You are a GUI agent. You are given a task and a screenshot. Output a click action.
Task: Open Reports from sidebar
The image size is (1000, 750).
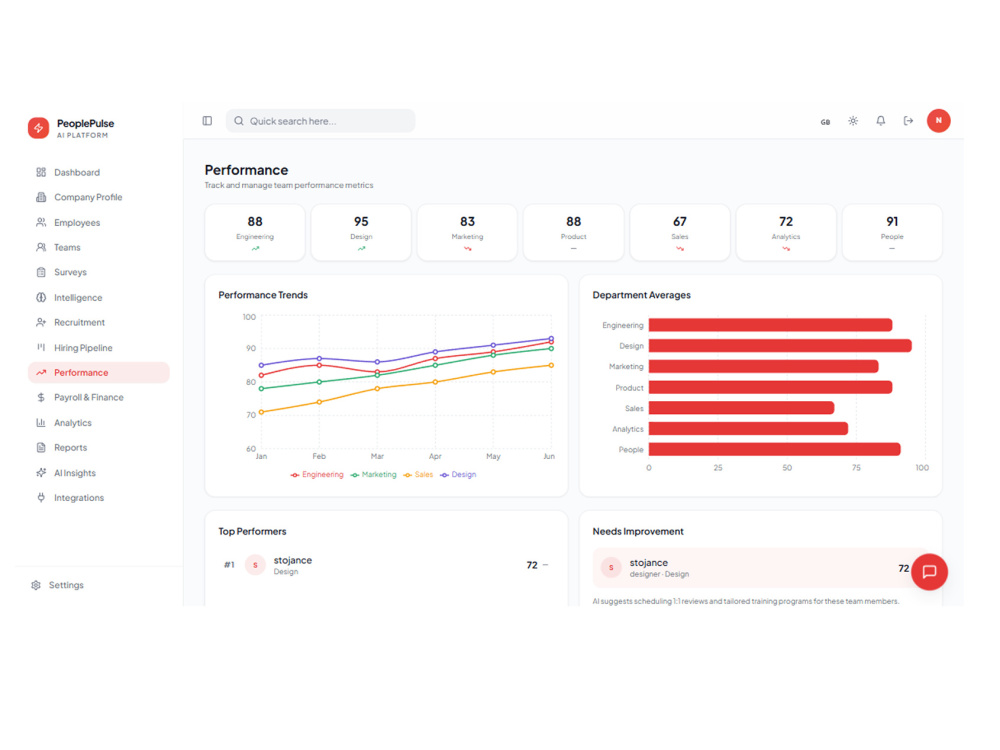tap(99, 448)
